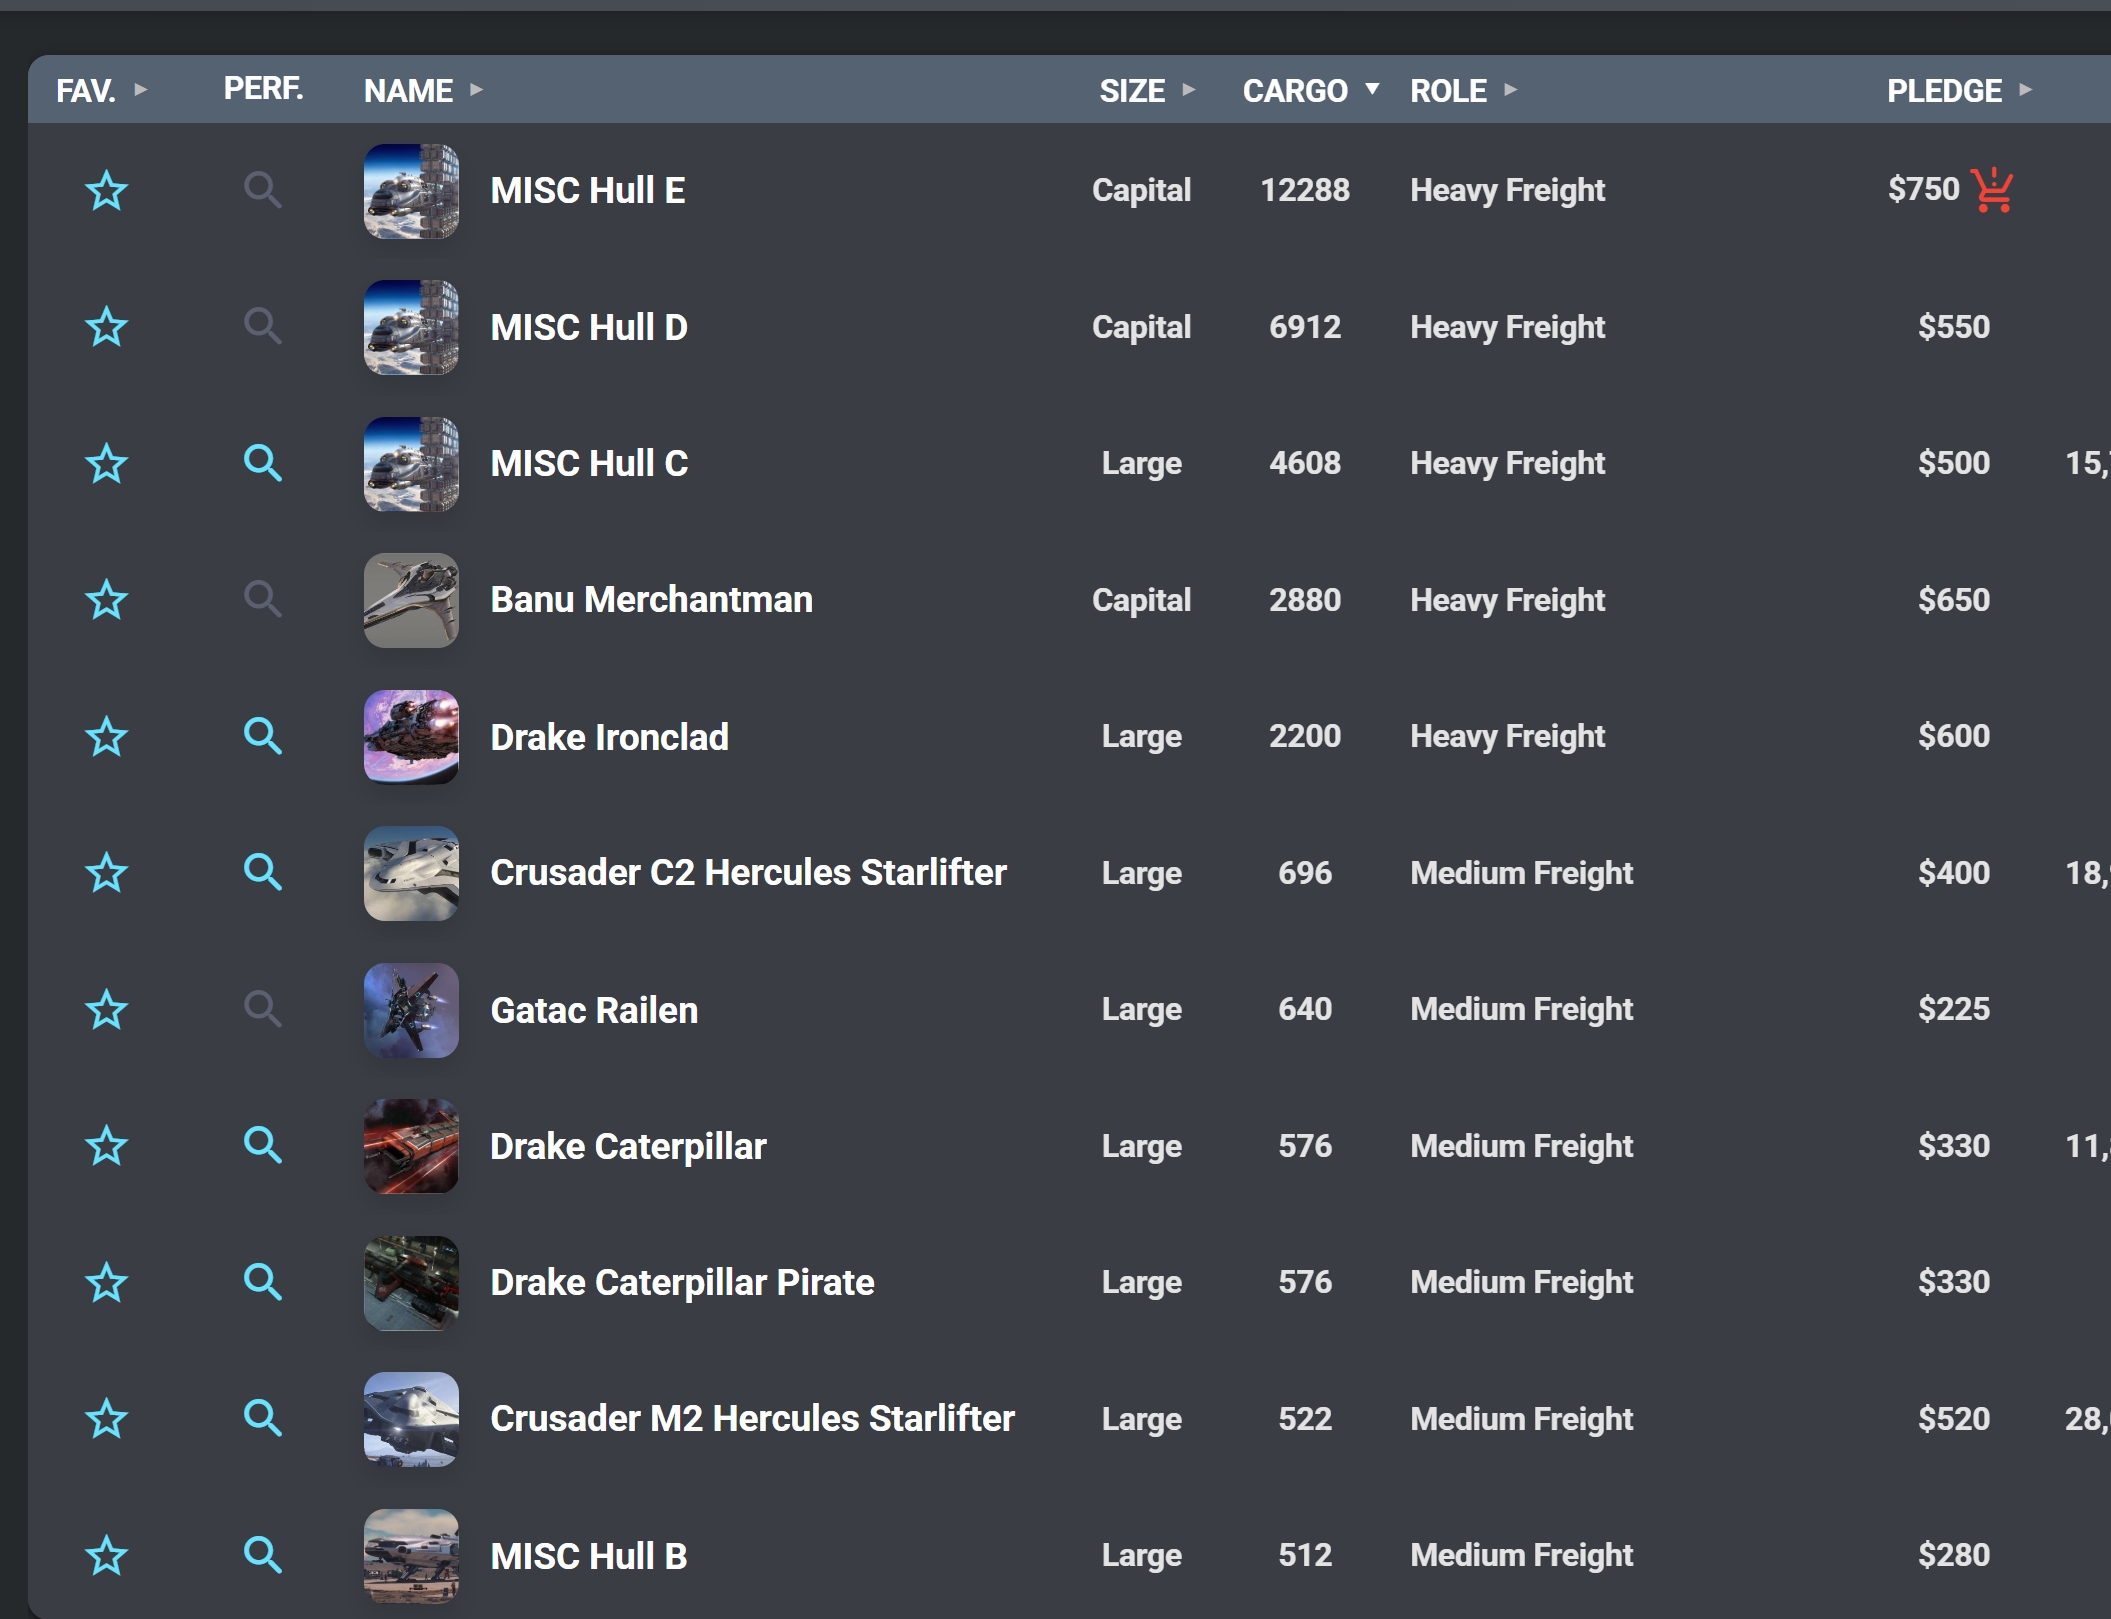Screen dimensions: 2111x1619
Task: Open the MISC Hull C name link
Action: point(589,463)
